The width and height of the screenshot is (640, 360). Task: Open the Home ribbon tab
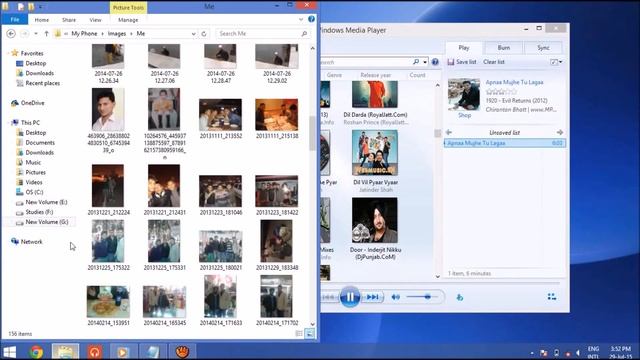(42, 20)
